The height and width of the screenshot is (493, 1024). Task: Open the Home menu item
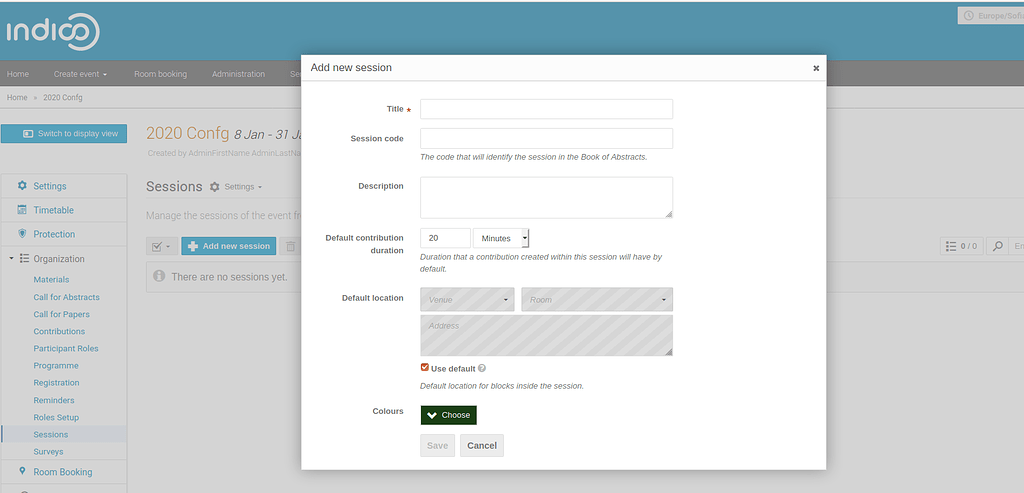tap(18, 74)
